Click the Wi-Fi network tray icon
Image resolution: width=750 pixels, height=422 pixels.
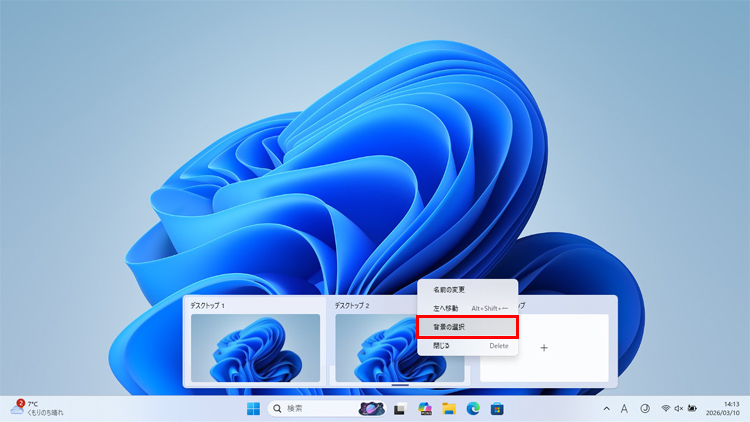coord(665,408)
